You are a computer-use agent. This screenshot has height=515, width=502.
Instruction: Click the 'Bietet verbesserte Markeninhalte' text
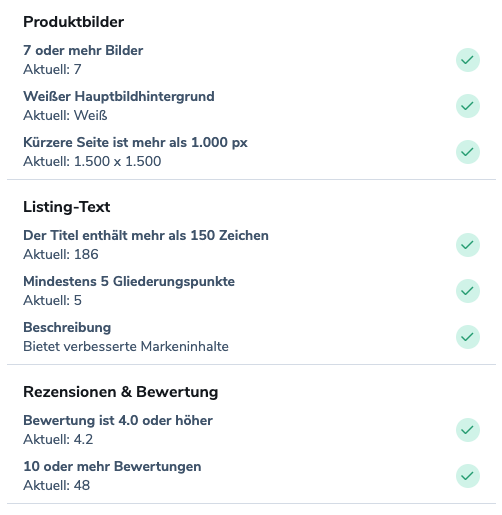[126, 346]
